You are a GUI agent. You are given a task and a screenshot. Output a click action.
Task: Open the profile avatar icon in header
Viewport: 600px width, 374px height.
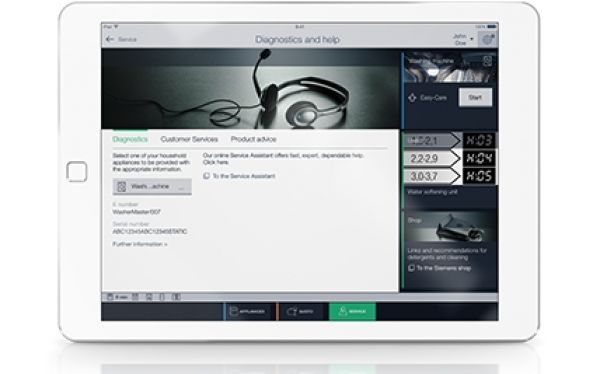click(488, 39)
